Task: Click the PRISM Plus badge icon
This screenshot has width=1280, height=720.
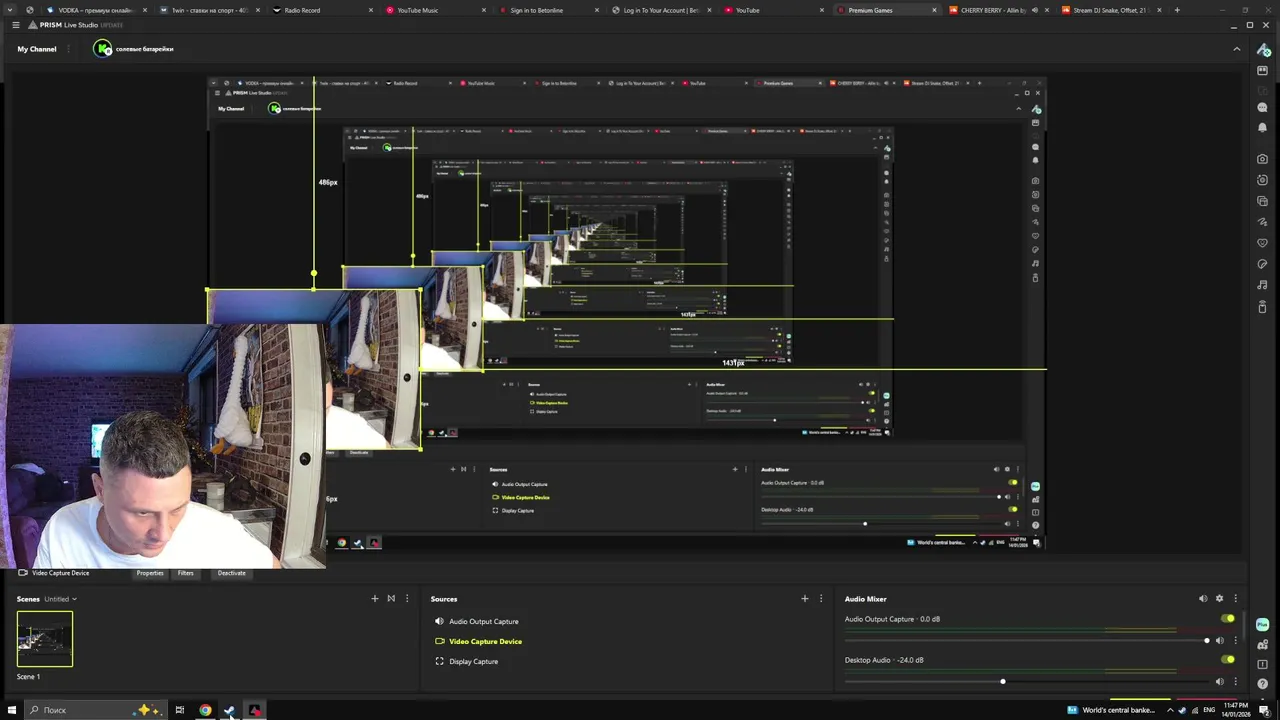Action: [1262, 624]
